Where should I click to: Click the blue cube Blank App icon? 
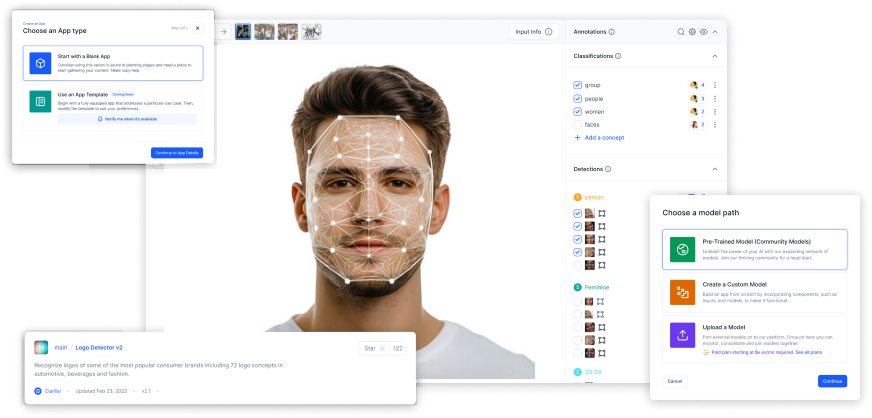click(40, 63)
